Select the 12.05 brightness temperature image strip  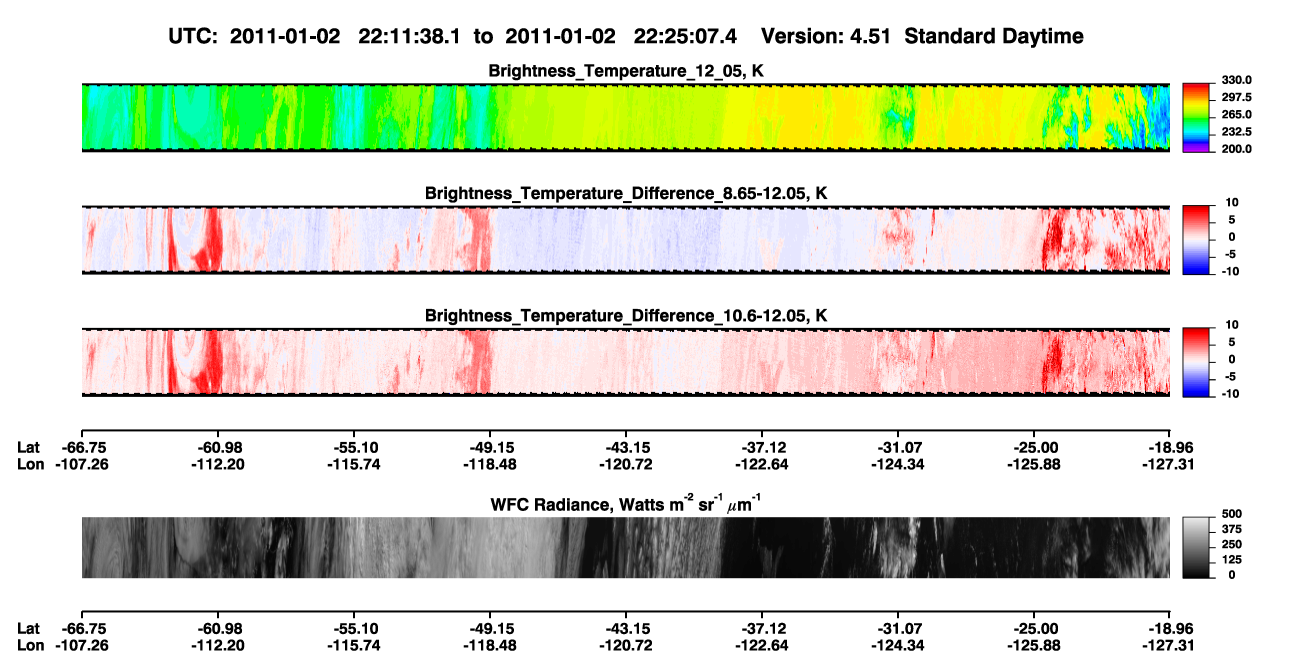pos(625,117)
